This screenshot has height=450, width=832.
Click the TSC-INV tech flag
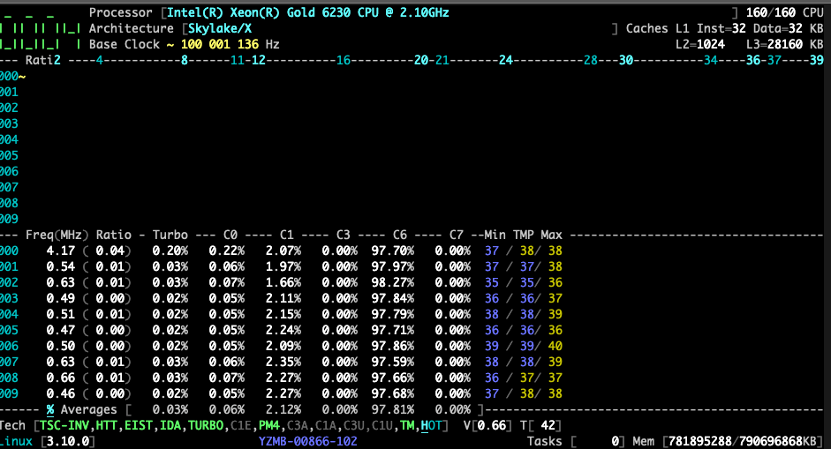[x=64, y=426]
